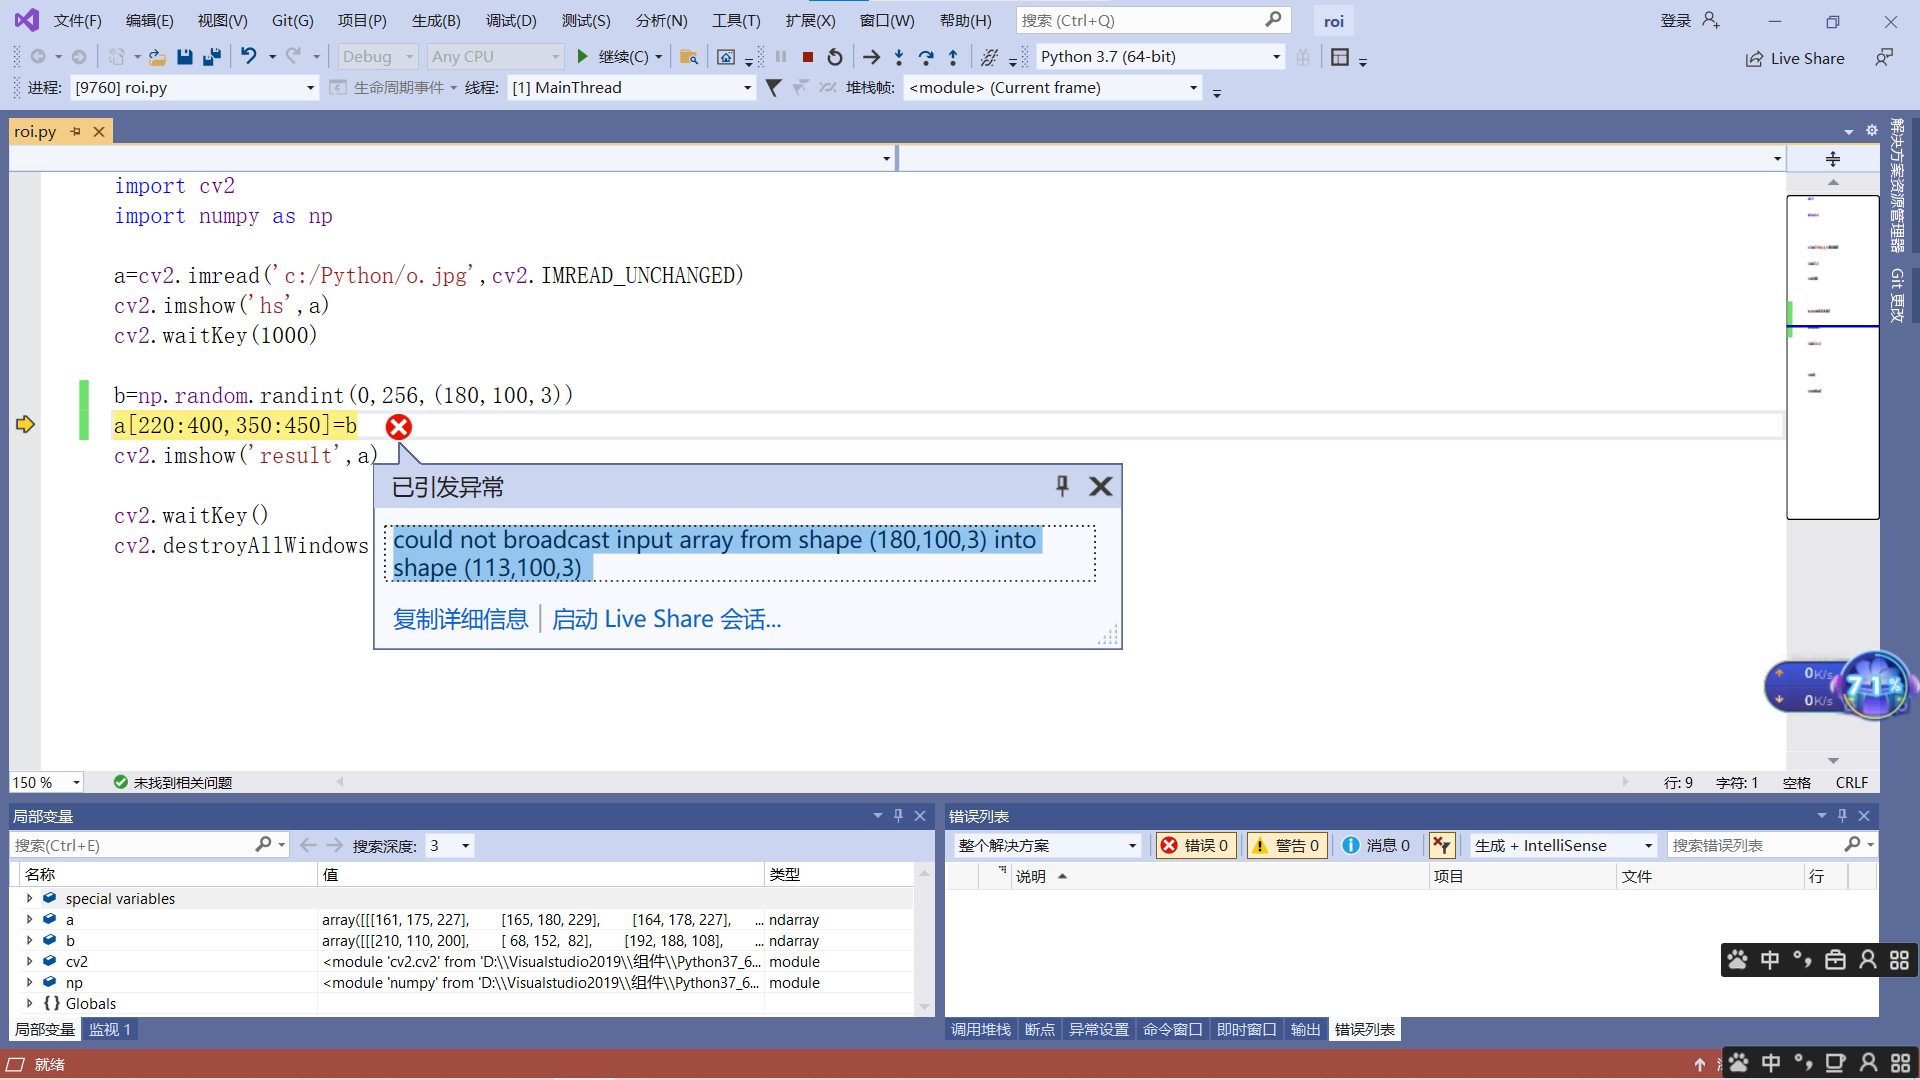Click the Live Share button
Image resolution: width=1920 pixels, height=1080 pixels.
point(1795,58)
